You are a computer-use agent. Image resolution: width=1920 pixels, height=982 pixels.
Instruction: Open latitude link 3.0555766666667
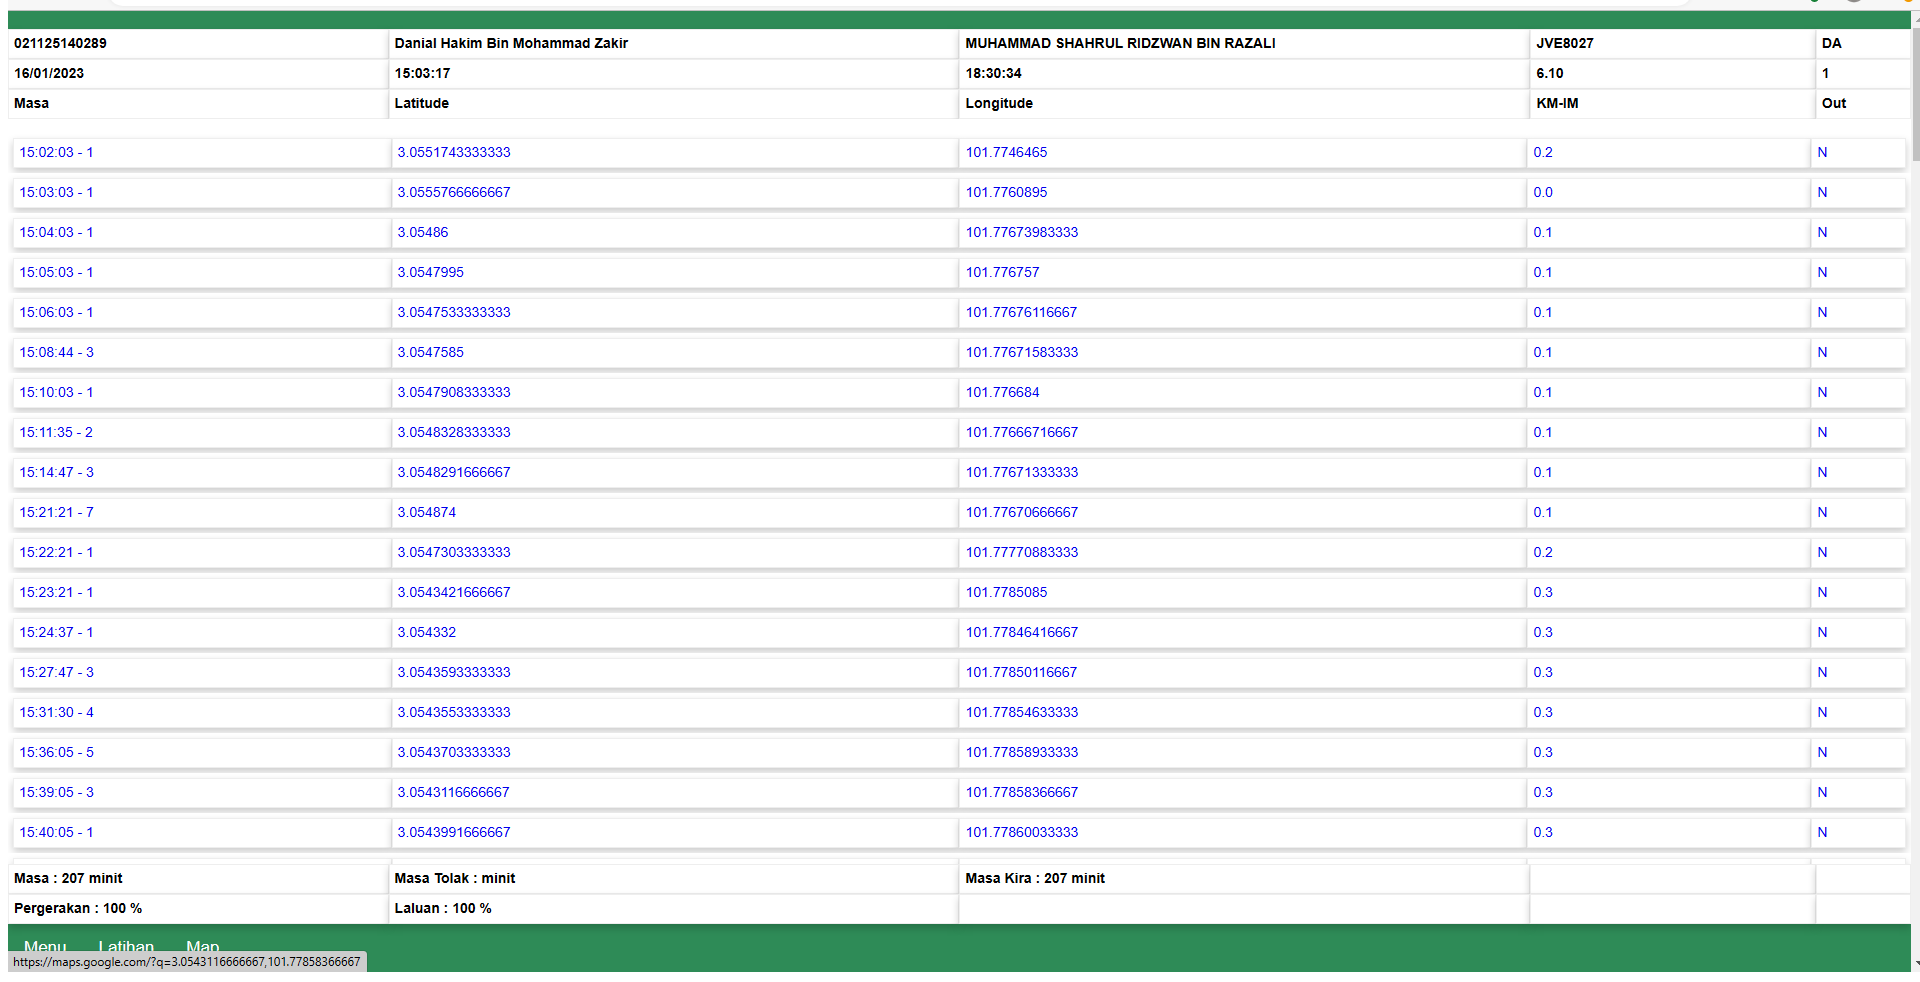tap(453, 192)
